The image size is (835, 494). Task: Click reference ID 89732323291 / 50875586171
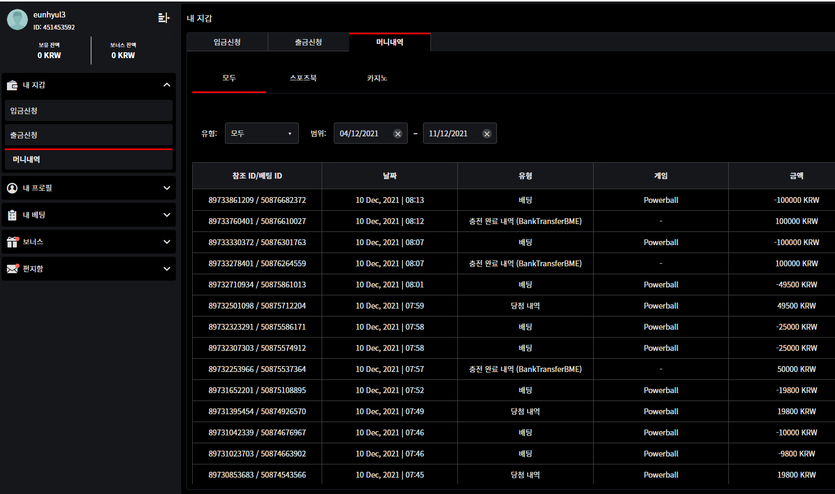pyautogui.click(x=257, y=327)
